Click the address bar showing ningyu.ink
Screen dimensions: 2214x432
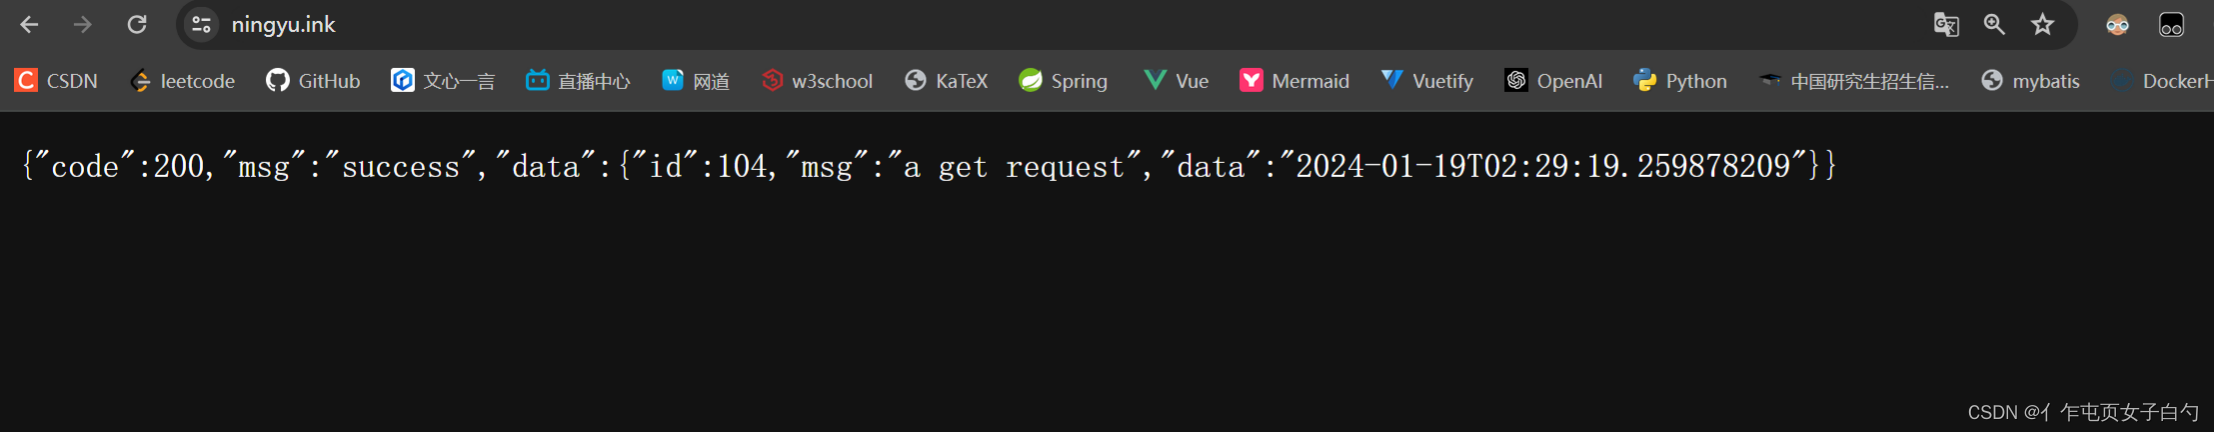pyautogui.click(x=1050, y=24)
